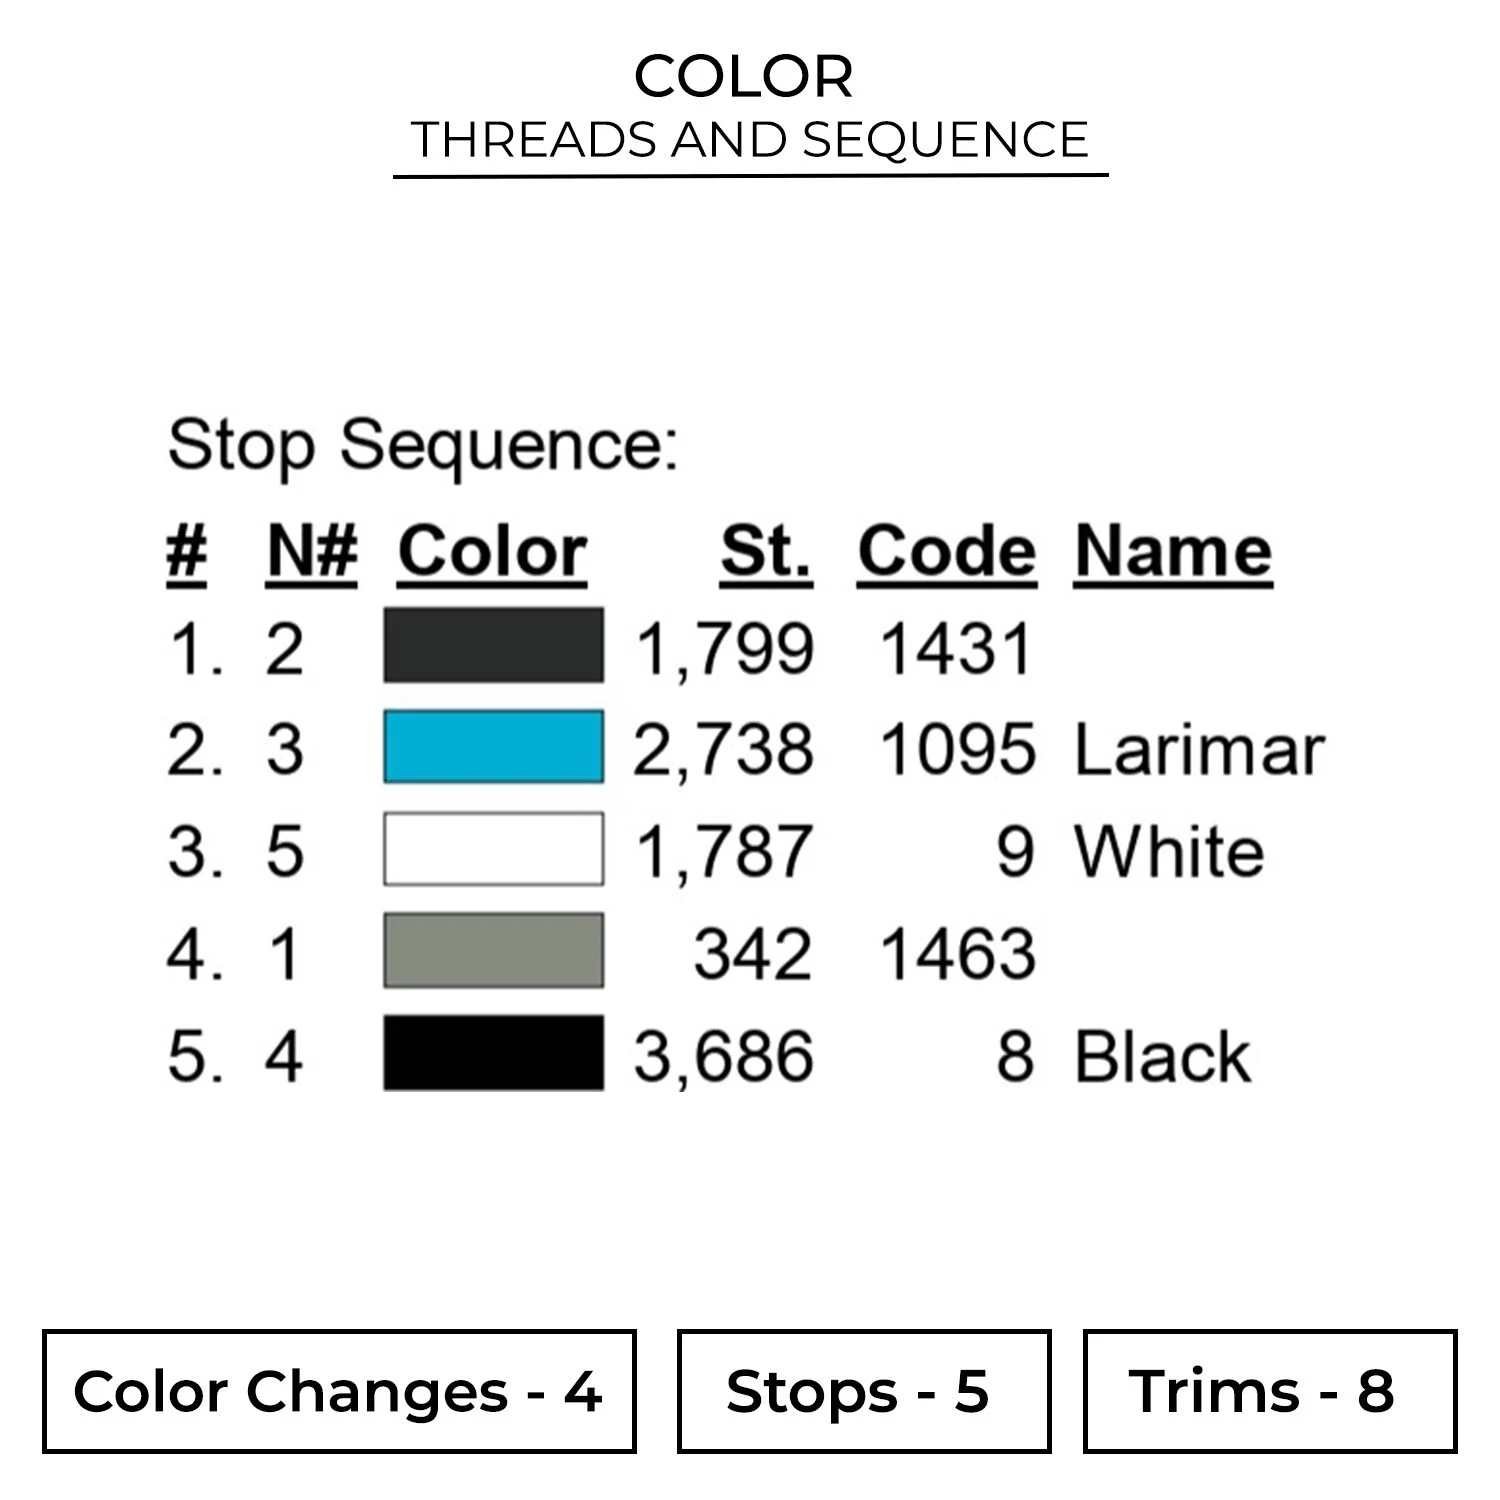Select the White thread name

[x=1169, y=852]
